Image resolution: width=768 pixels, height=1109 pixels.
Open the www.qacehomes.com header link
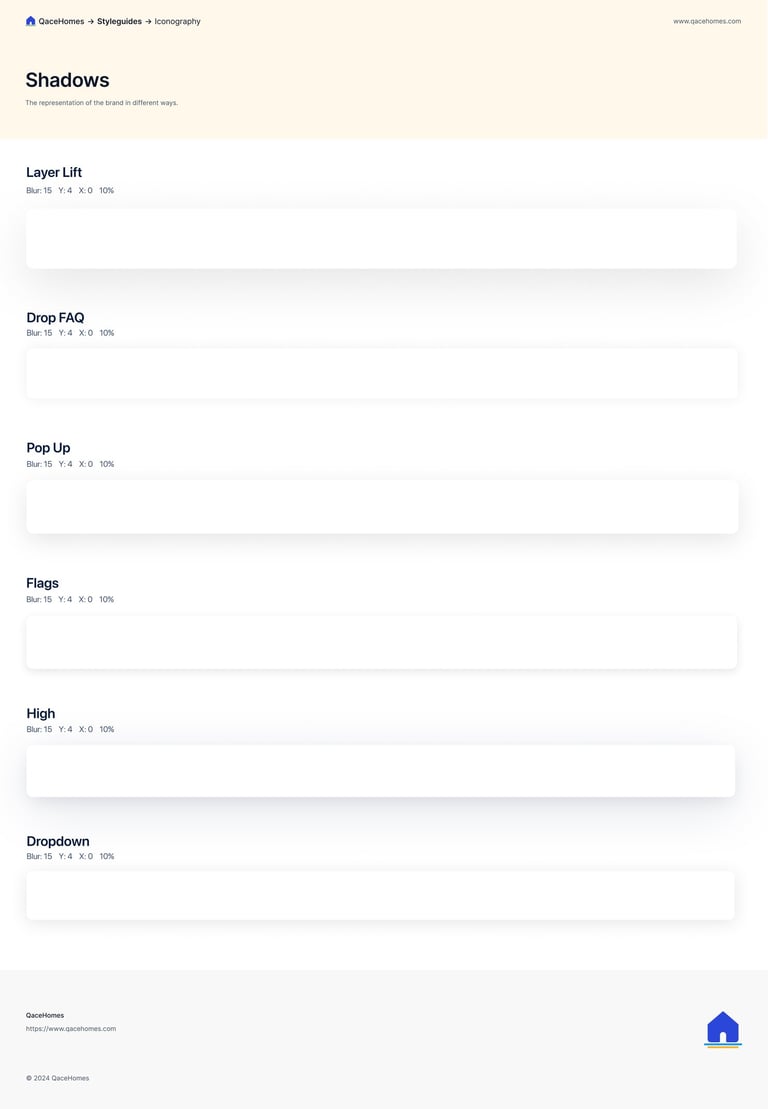pos(707,21)
